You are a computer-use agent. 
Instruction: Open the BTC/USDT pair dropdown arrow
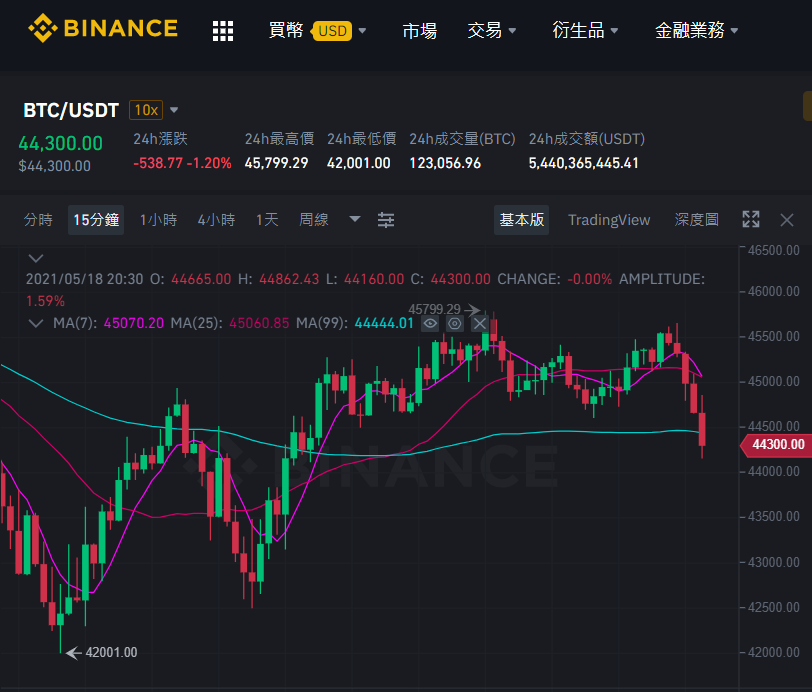click(x=174, y=110)
